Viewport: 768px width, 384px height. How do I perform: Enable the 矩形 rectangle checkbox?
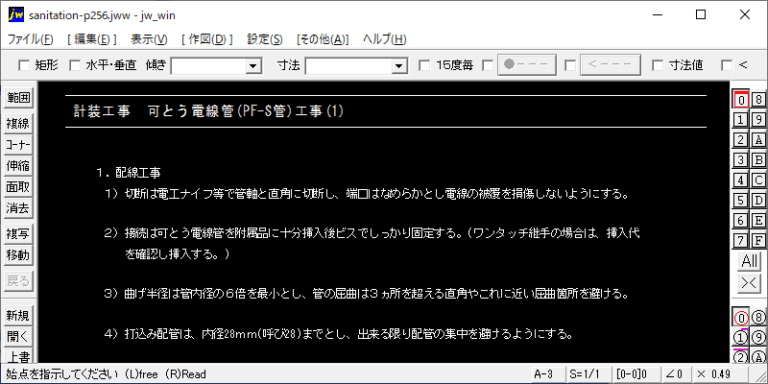point(24,65)
